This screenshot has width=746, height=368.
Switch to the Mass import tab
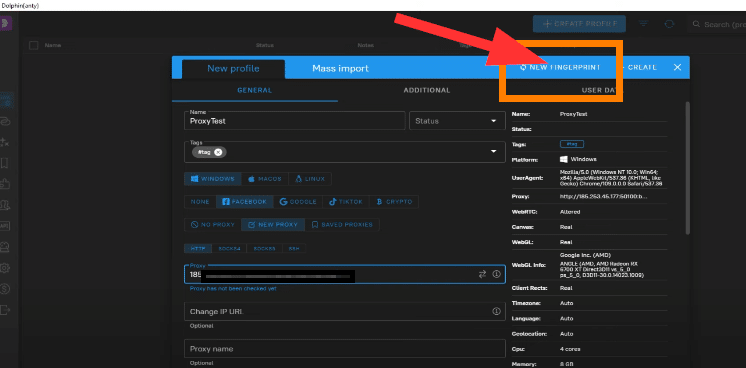tap(340, 69)
